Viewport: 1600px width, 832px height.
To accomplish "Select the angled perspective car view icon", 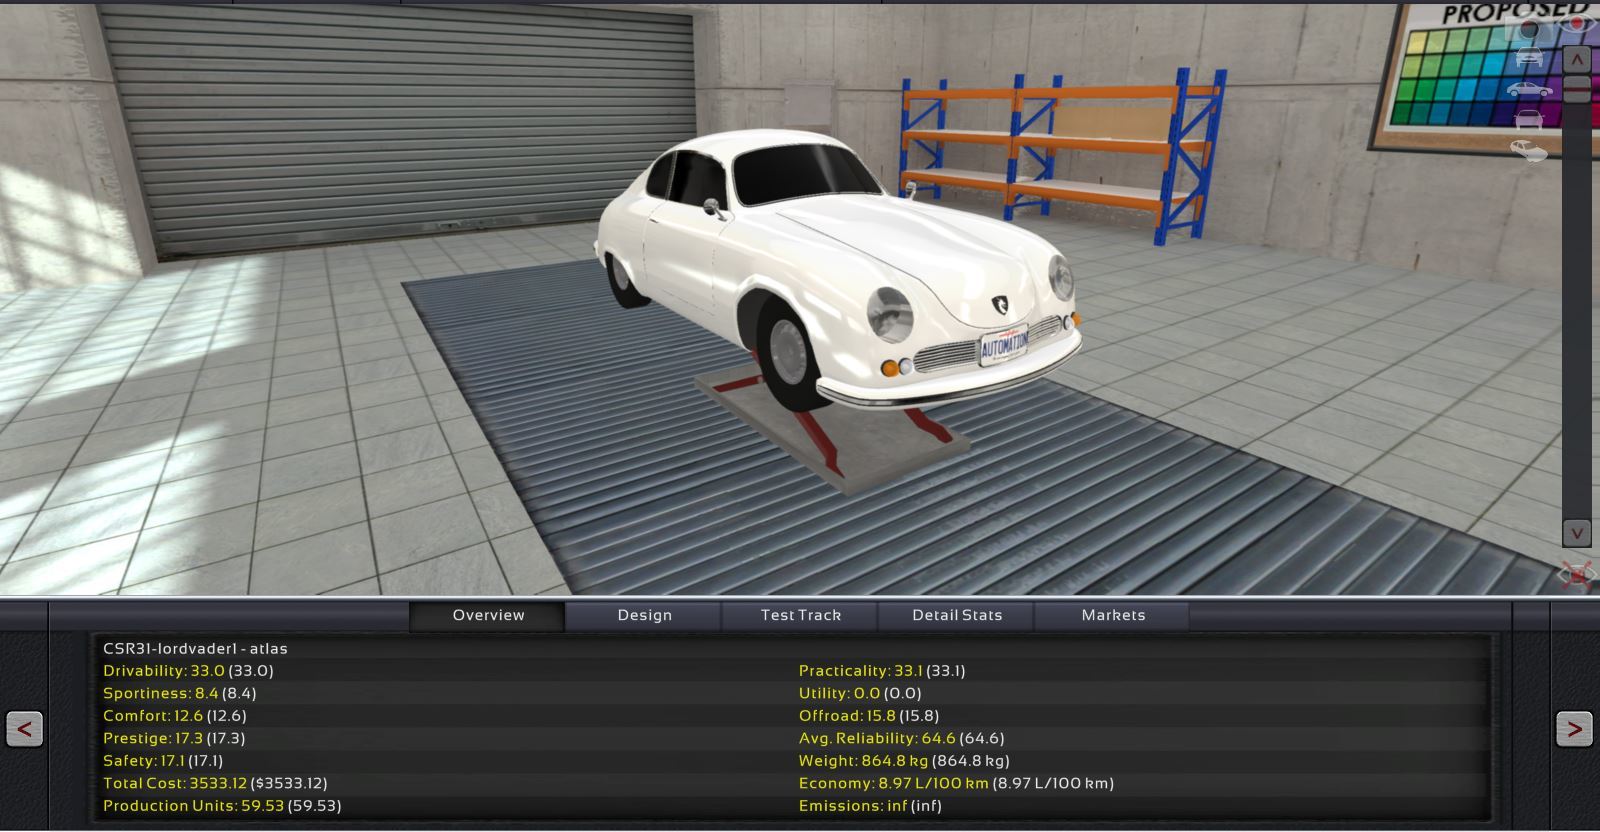I will [x=1529, y=152].
